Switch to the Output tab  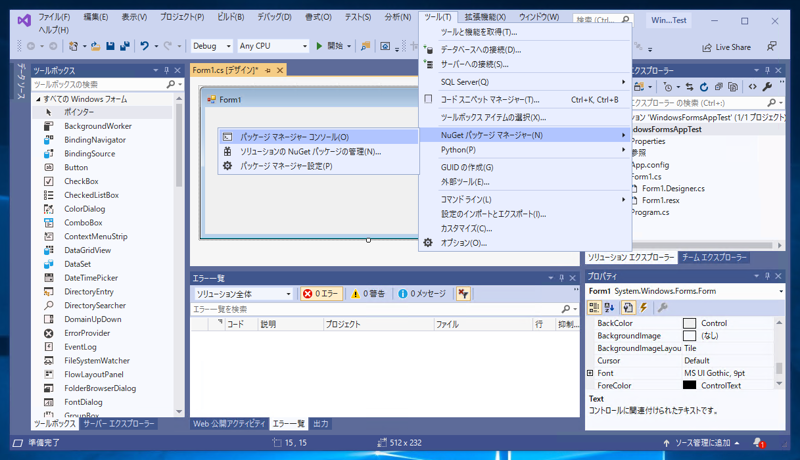click(x=320, y=424)
